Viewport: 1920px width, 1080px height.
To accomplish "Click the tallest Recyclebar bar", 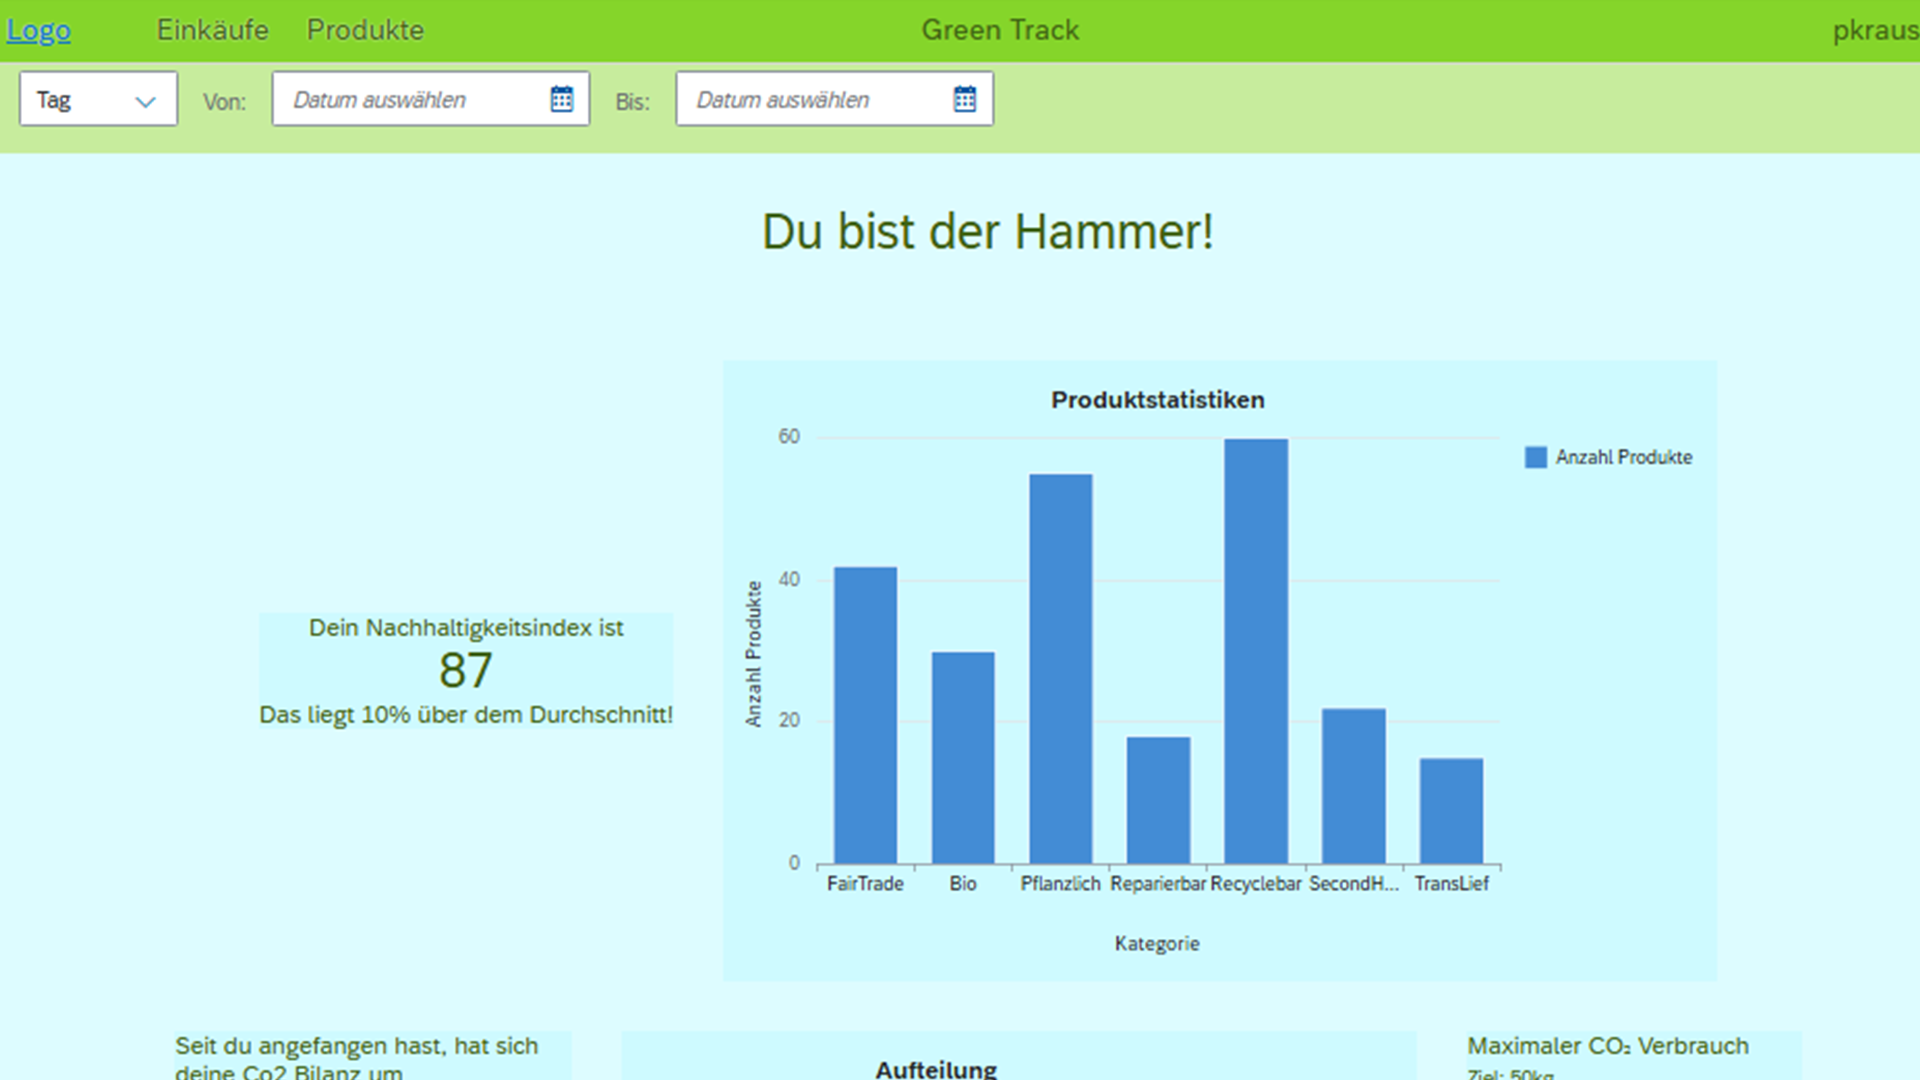I will tap(1256, 650).
